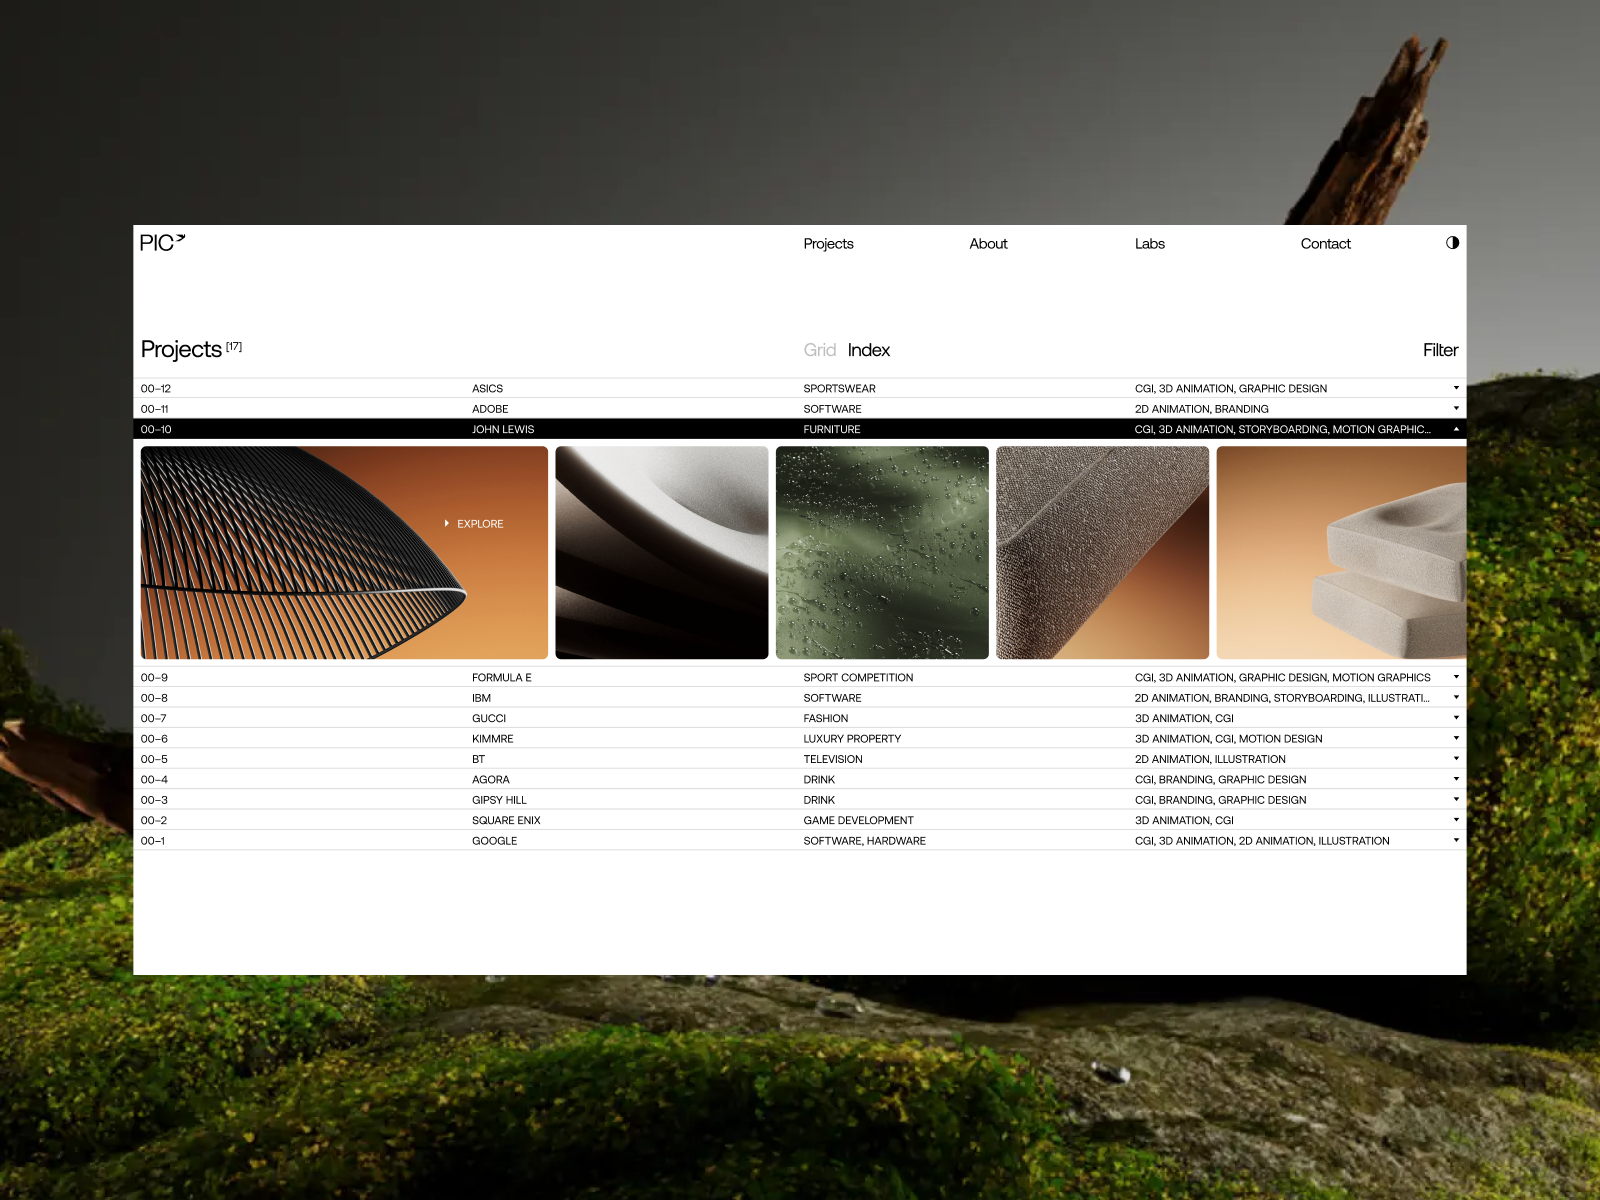
Task: Click the TELEVISION category text
Action: [x=832, y=760]
